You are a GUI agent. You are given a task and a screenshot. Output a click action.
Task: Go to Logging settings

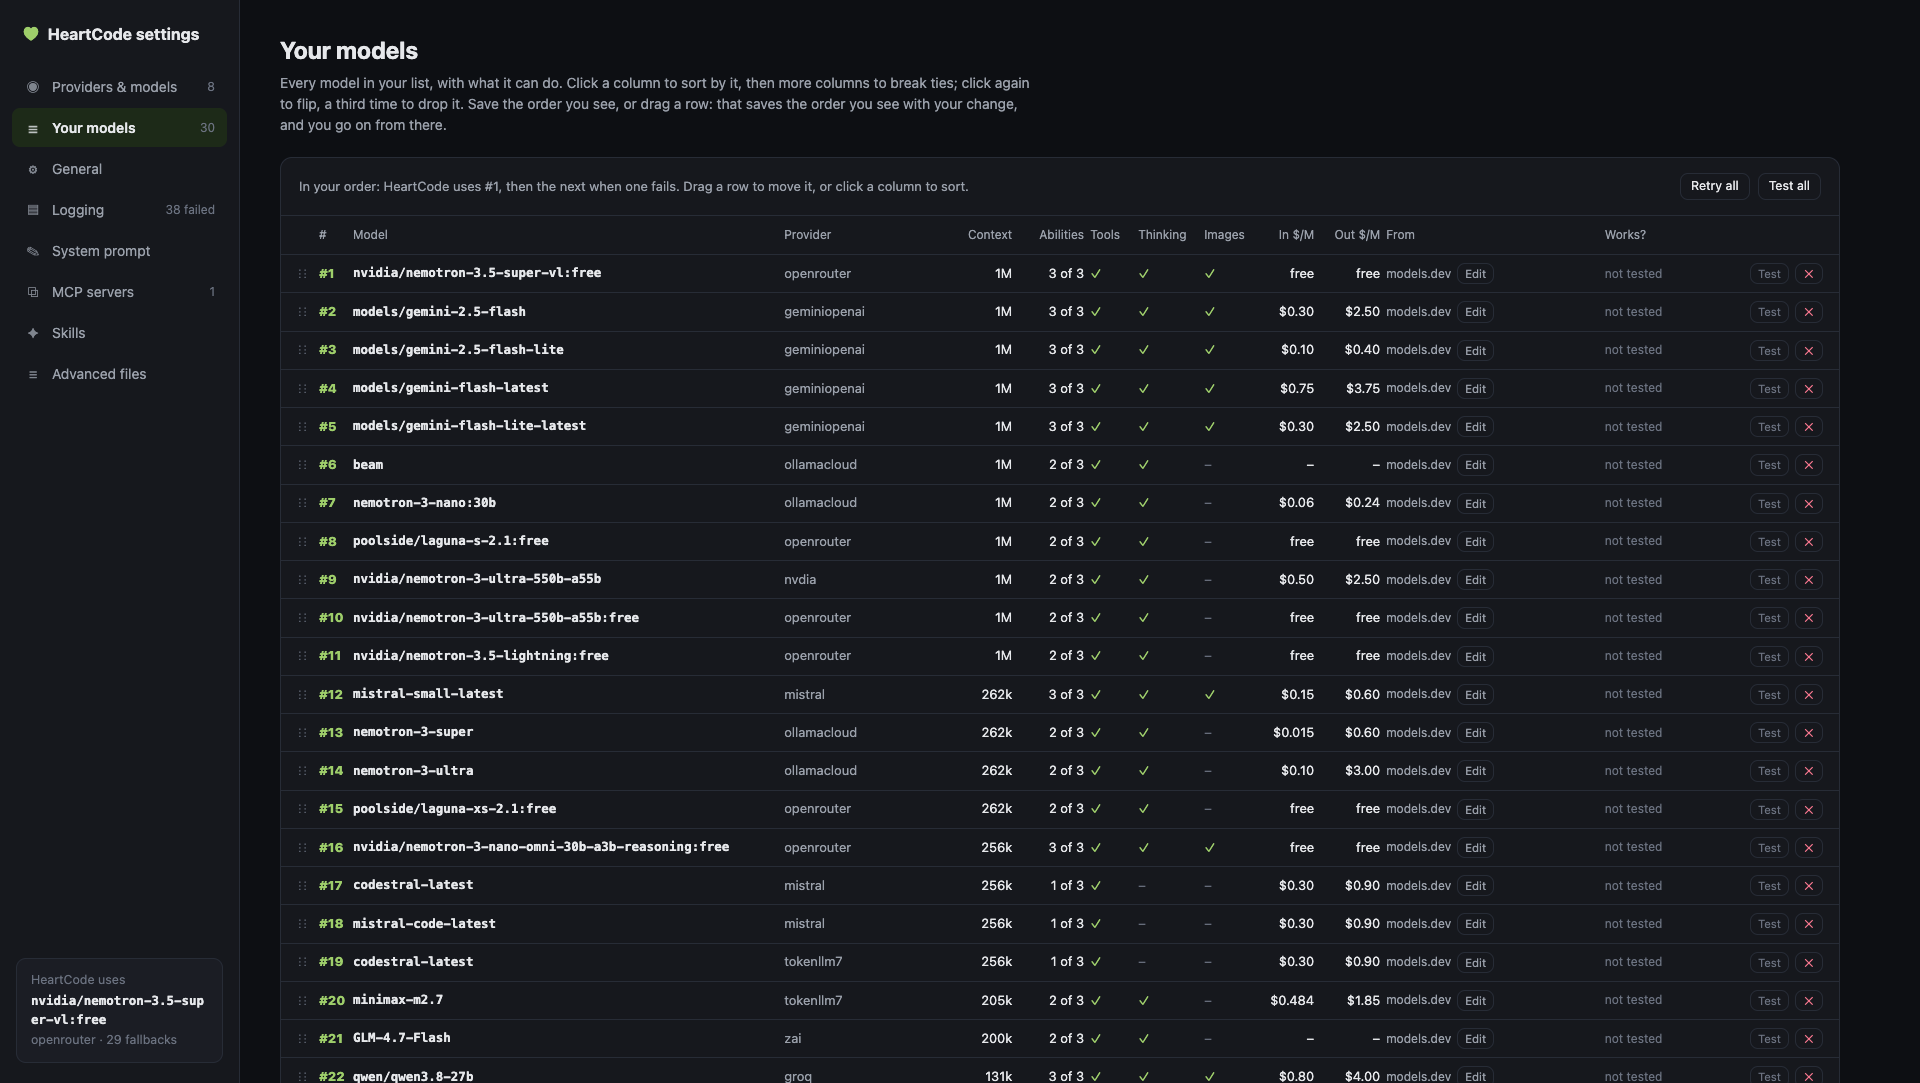119,210
